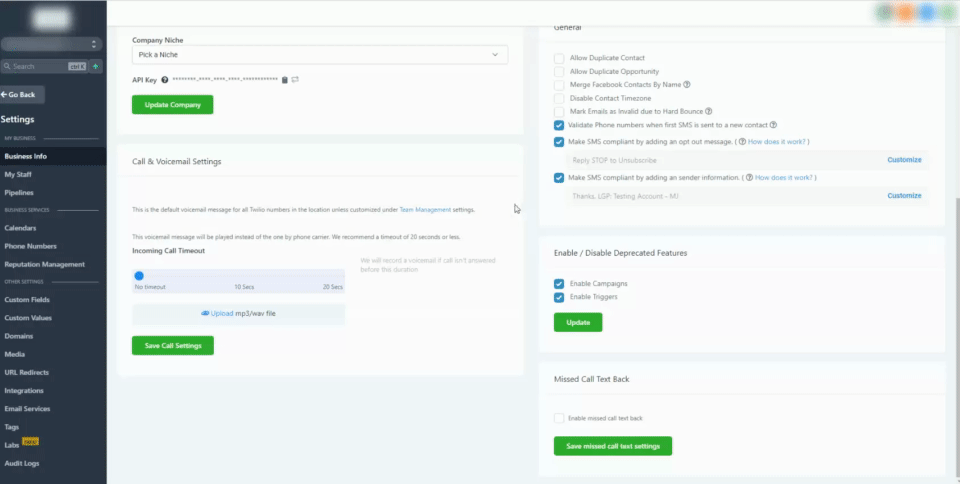Click the green quick-action icon beside Search
This screenshot has height=484, width=960.
(x=96, y=66)
